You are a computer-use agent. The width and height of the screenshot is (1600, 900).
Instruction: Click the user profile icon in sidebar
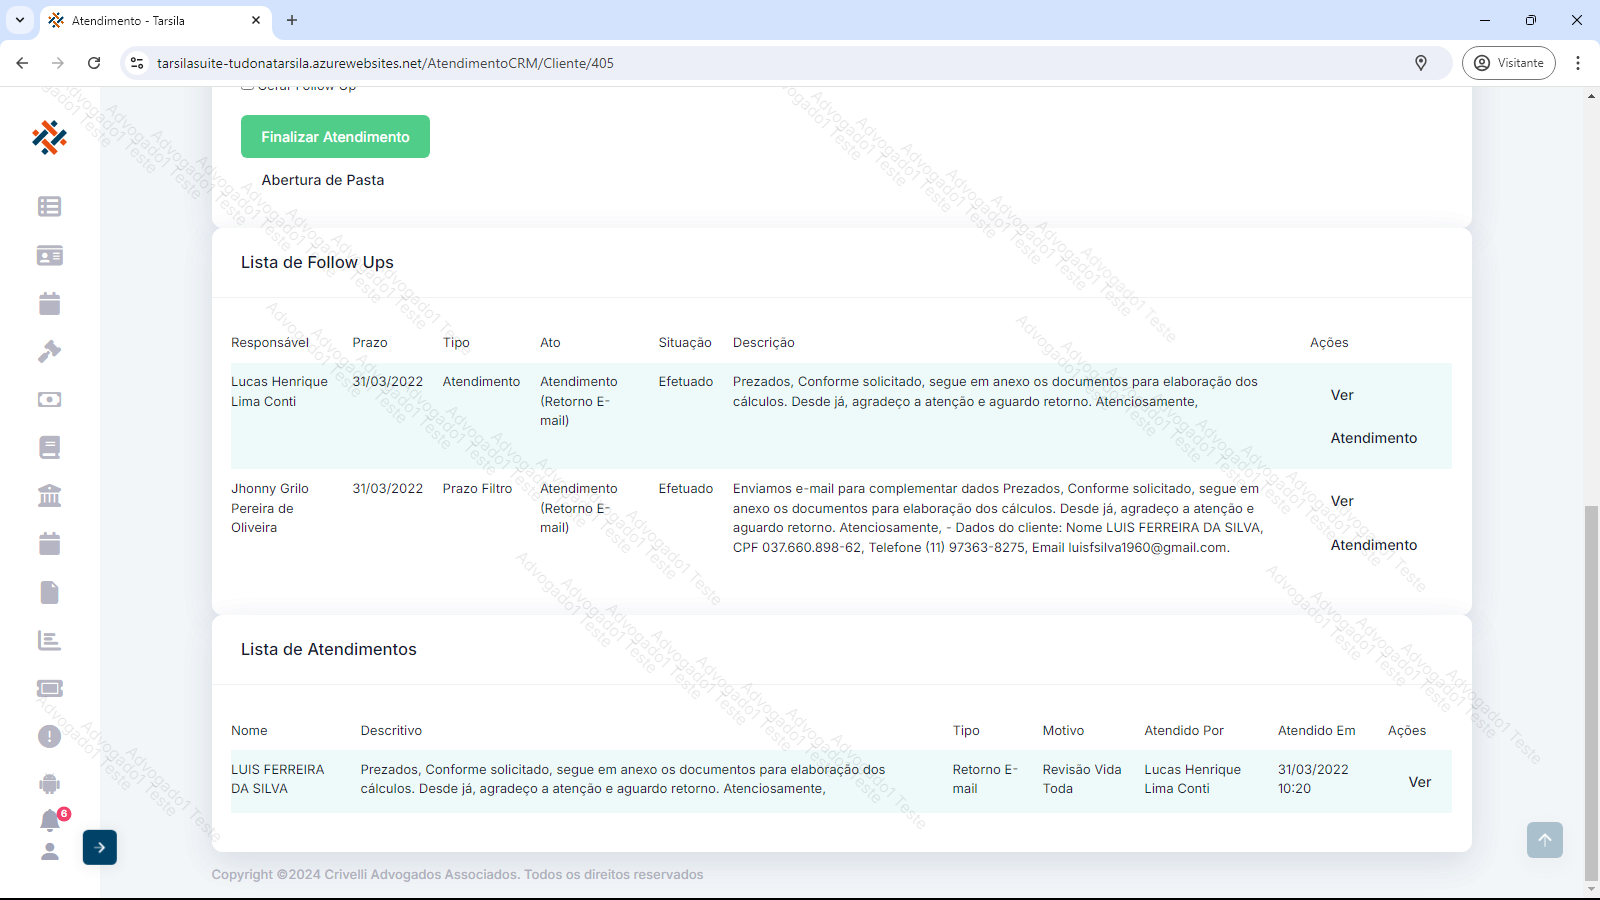49,851
